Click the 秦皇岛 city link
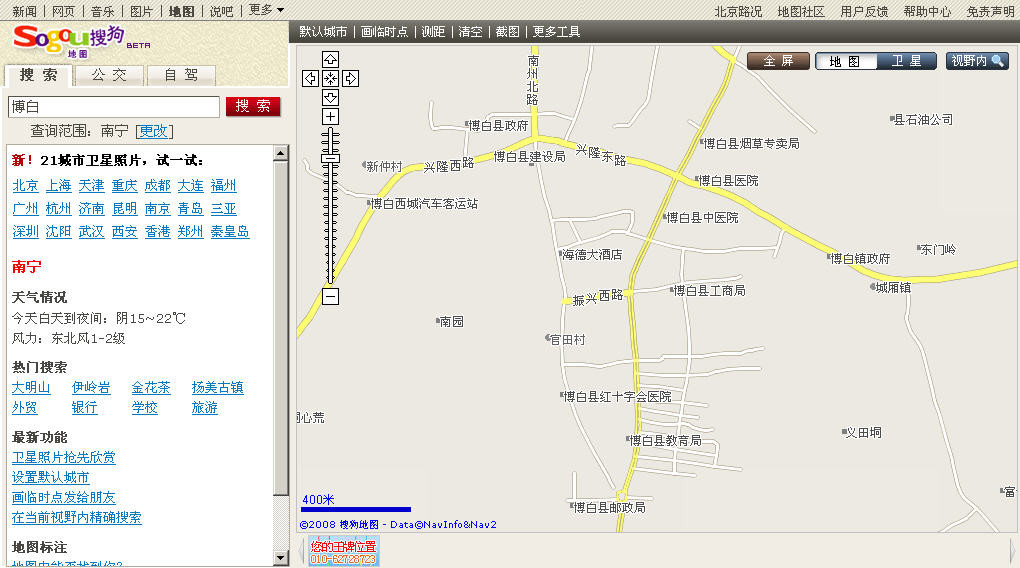Screen dimensions: 1020x568 pyautogui.click(x=230, y=232)
